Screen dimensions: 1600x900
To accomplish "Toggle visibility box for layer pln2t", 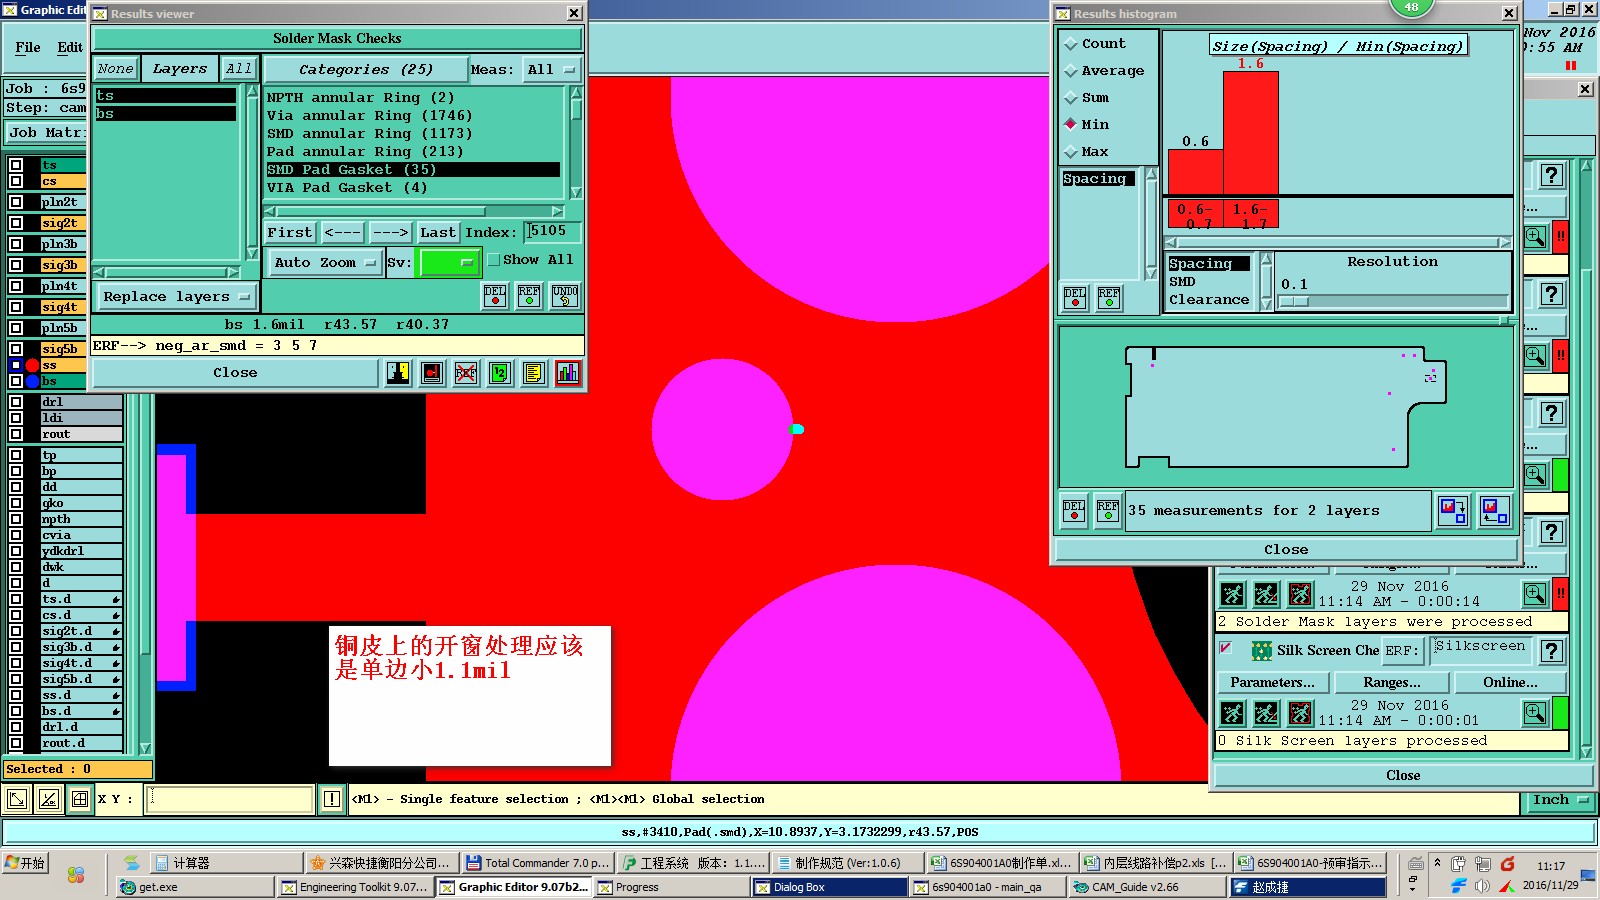I will (16, 202).
